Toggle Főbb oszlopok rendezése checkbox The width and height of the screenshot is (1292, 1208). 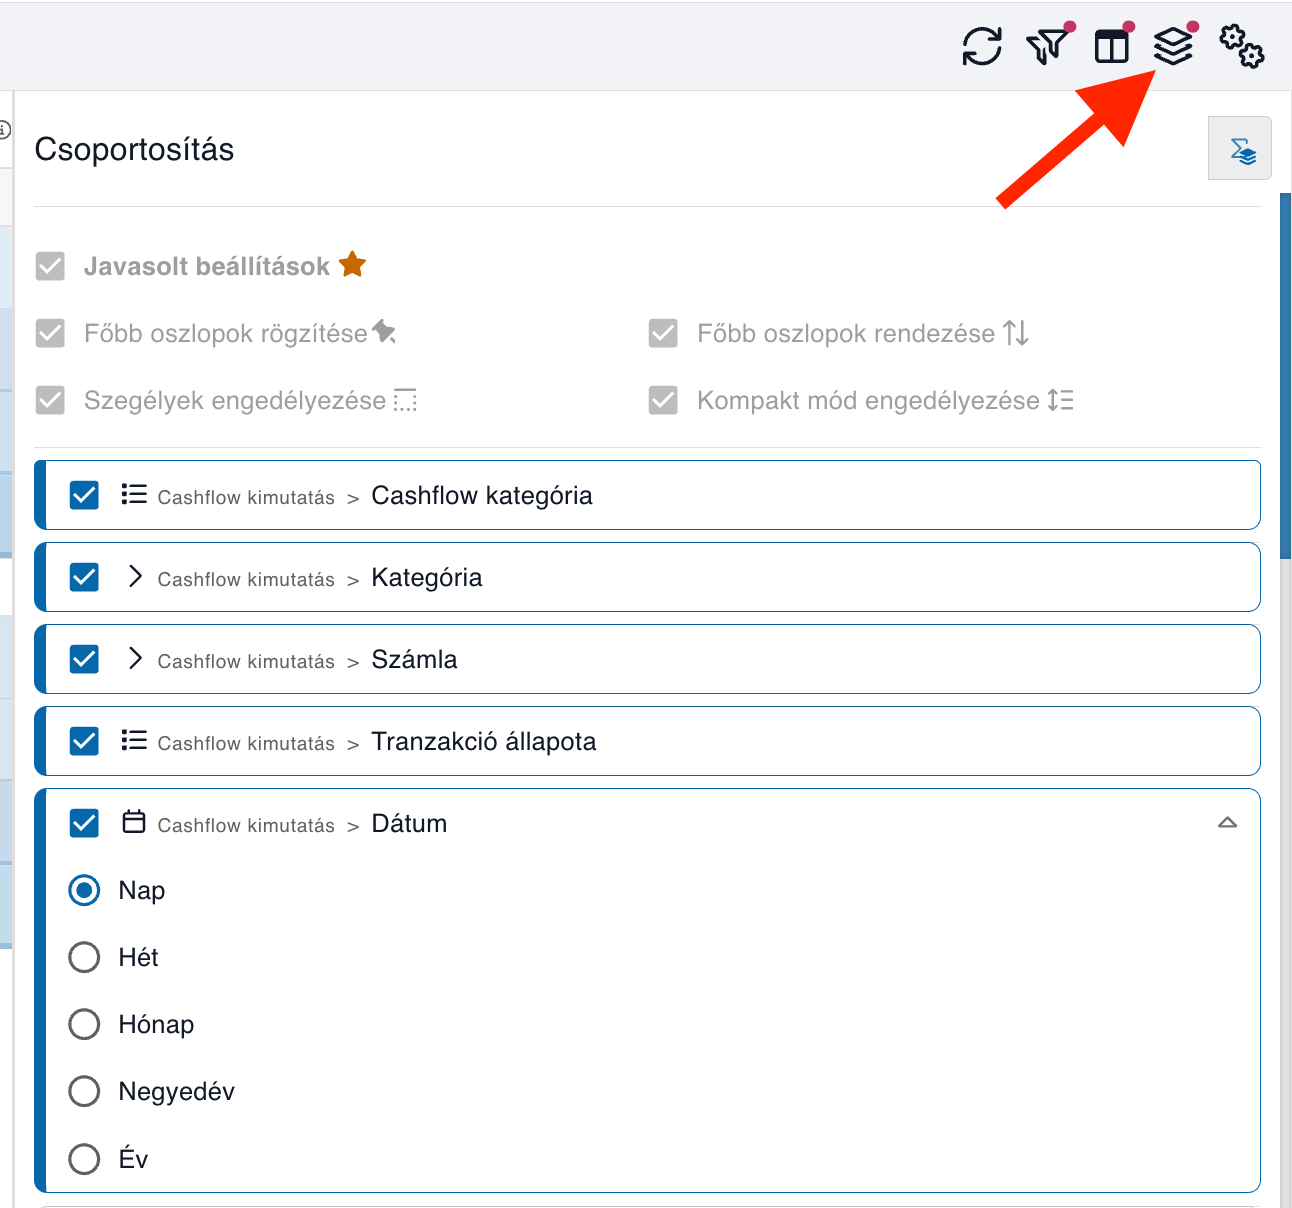[663, 333]
